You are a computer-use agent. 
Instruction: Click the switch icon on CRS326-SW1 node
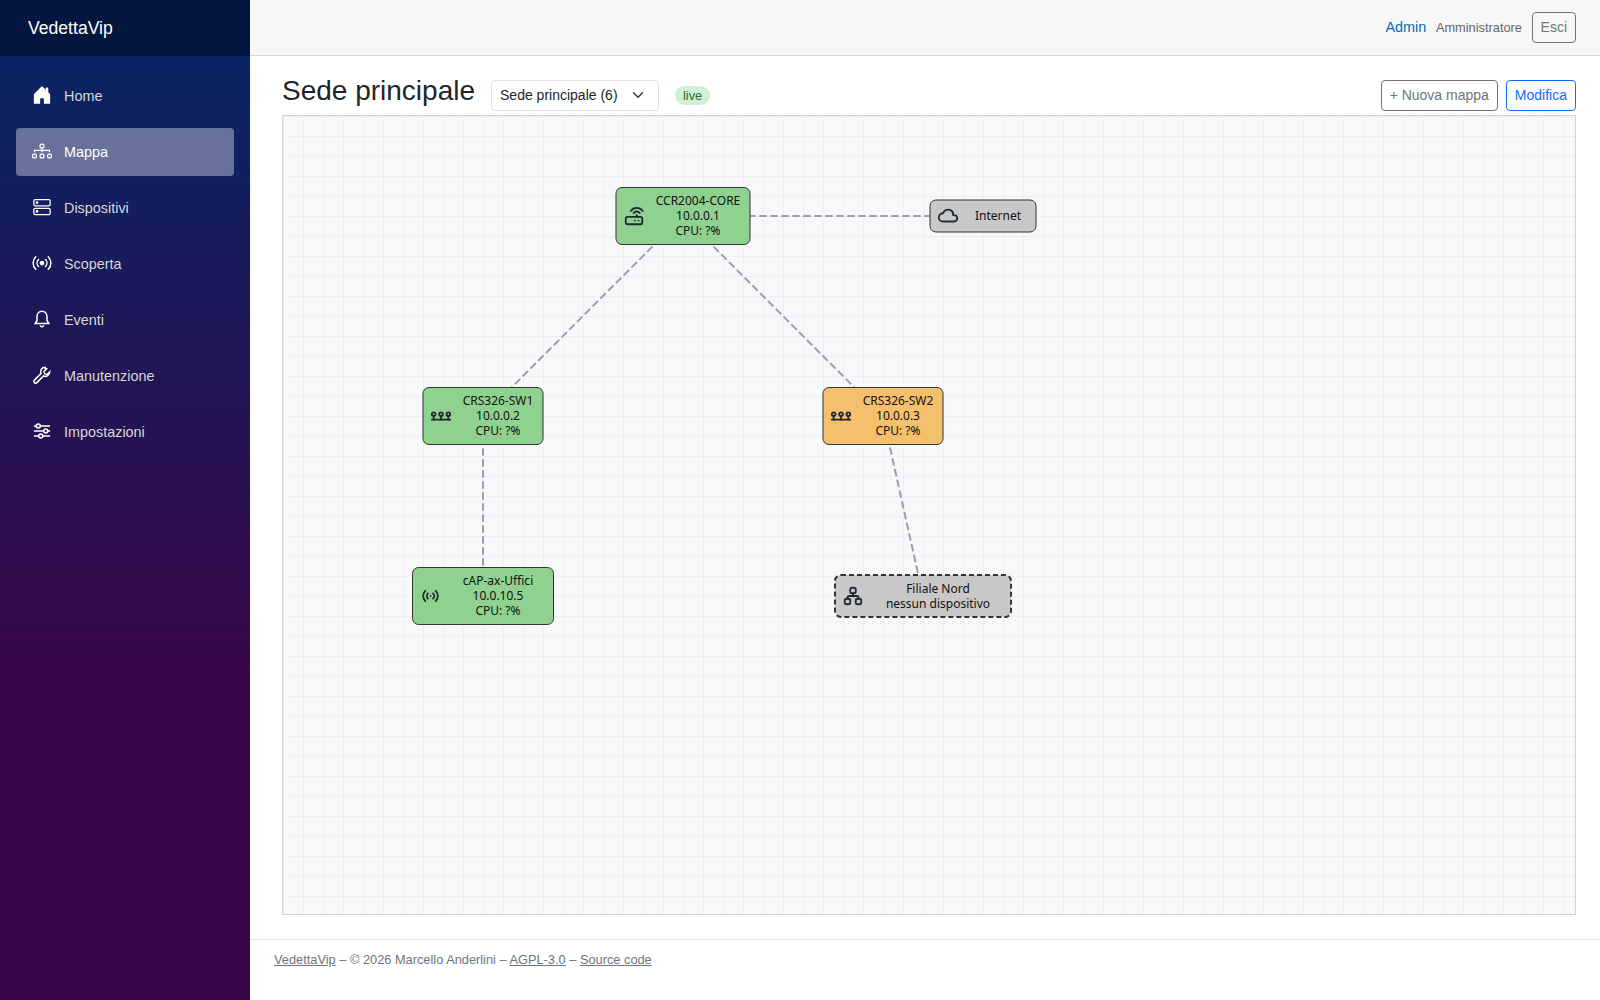click(x=441, y=416)
